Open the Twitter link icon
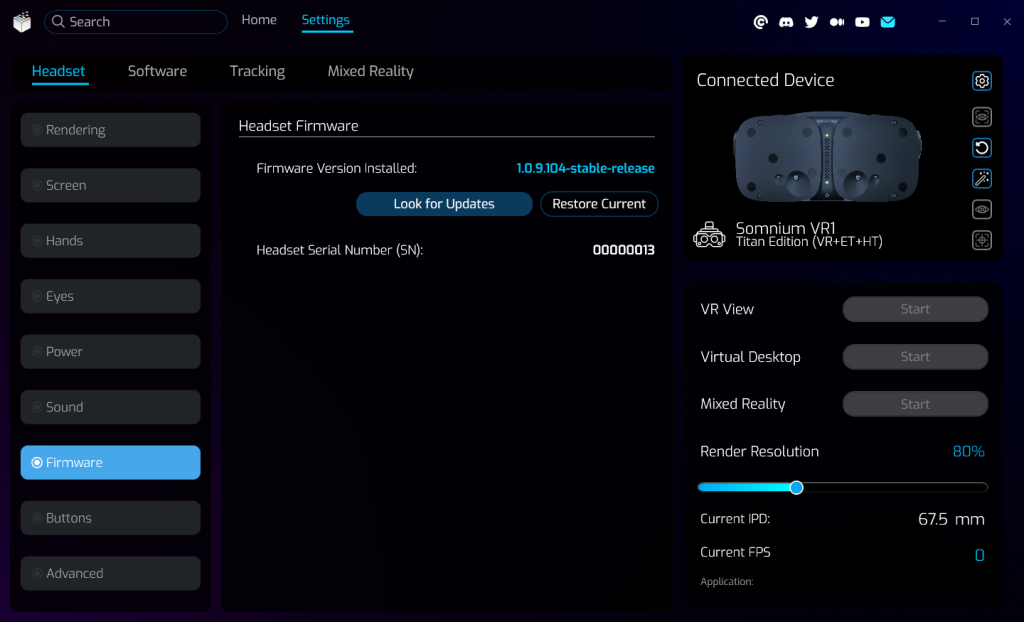 (812, 22)
